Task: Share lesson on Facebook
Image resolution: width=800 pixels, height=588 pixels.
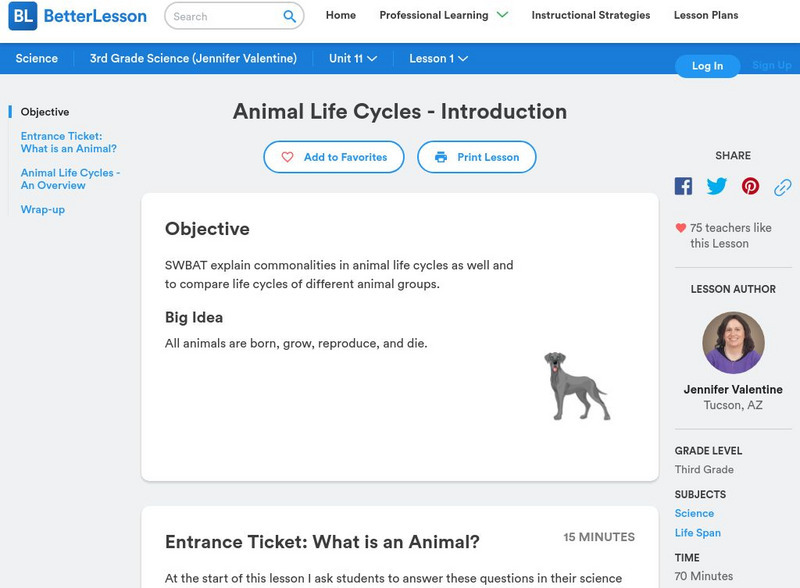Action: [x=683, y=186]
